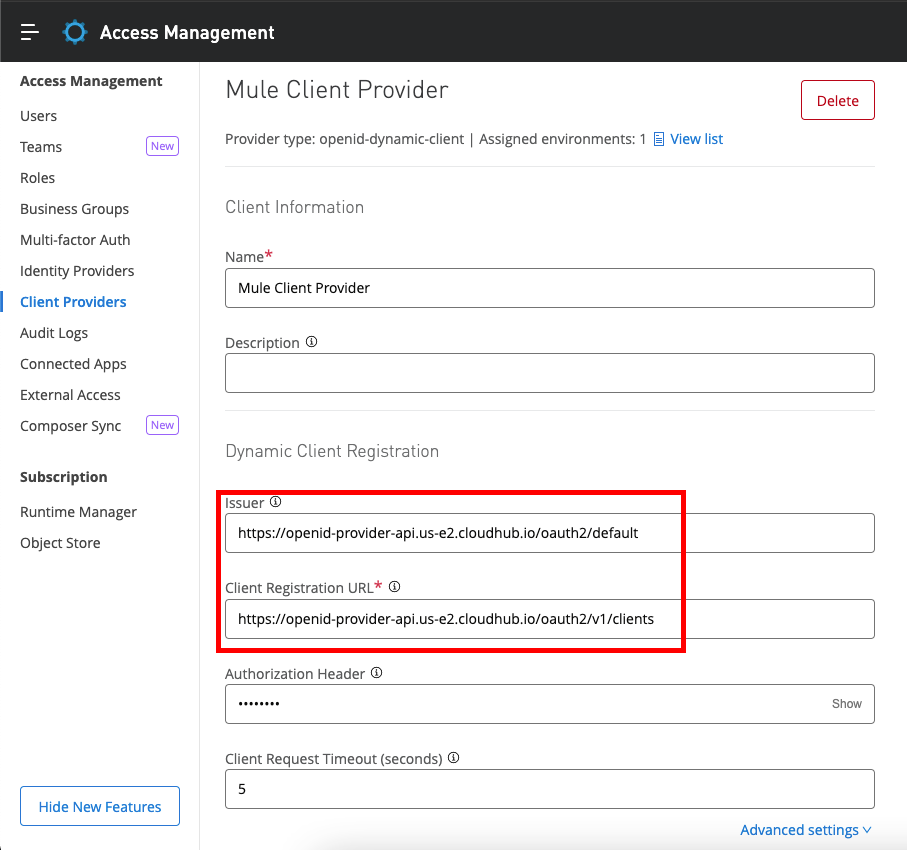Open Users in the sidebar
The height and width of the screenshot is (850, 907).
[x=38, y=116]
